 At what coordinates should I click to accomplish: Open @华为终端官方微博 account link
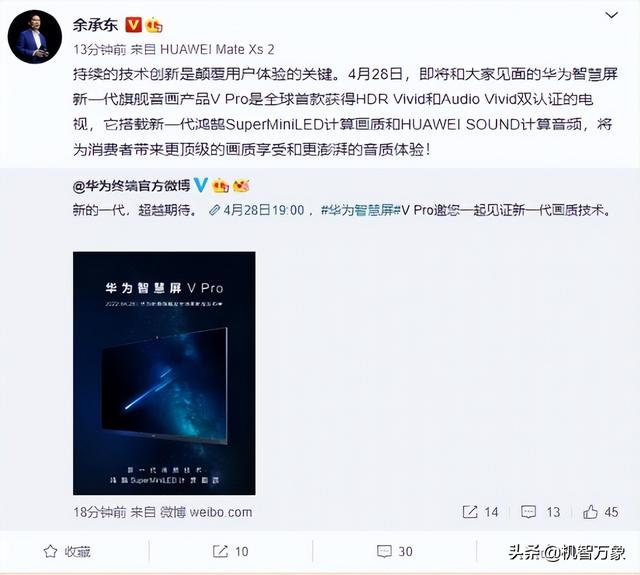coord(131,186)
